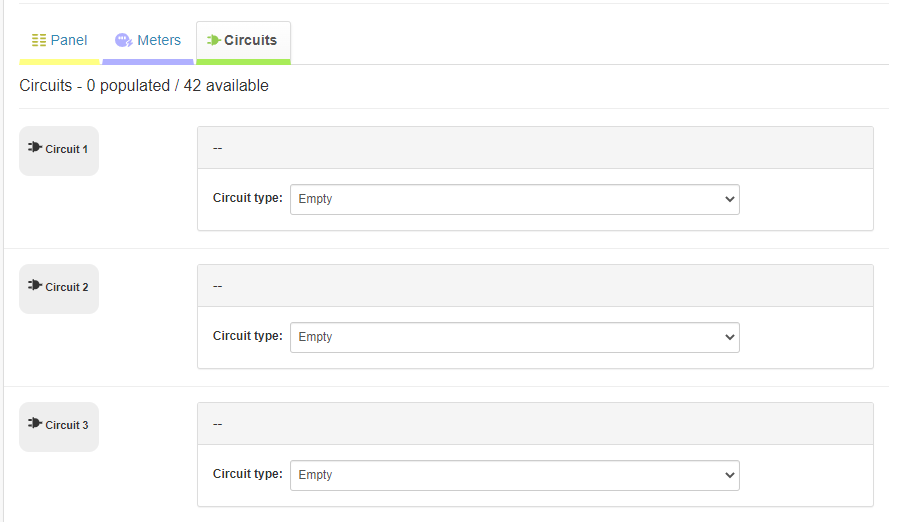The image size is (903, 522).
Task: Click the Circuit 1 card header bar
Action: click(x=535, y=148)
